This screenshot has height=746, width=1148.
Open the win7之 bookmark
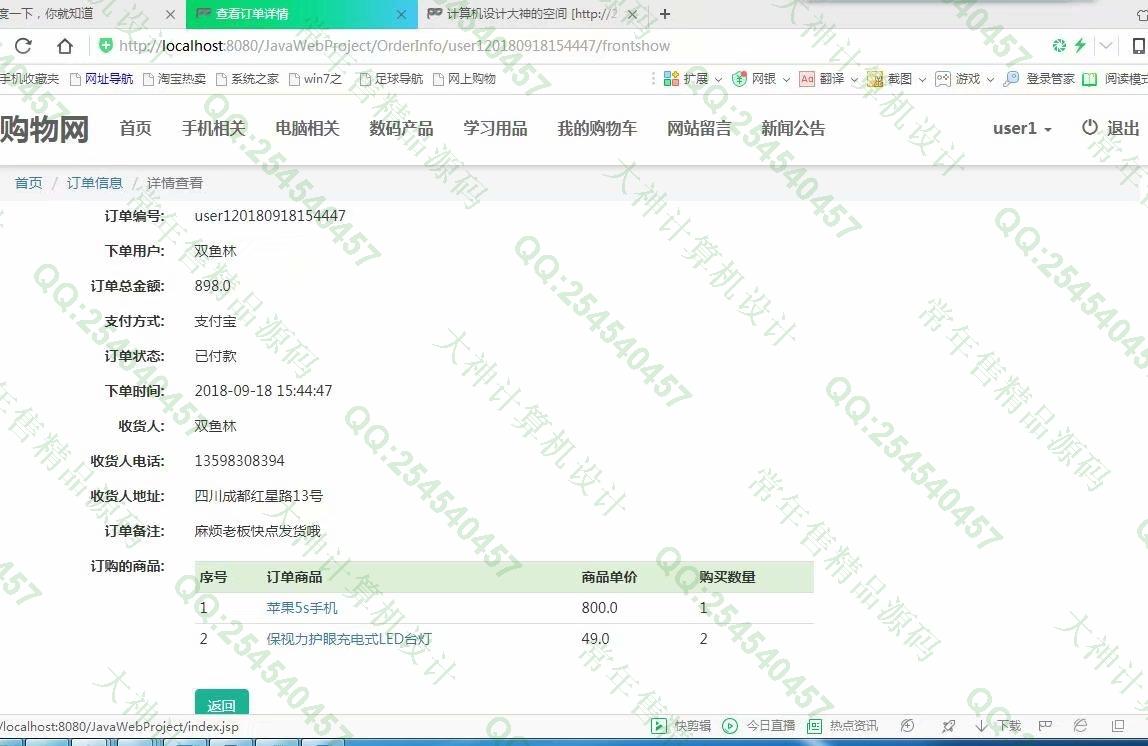[x=316, y=78]
